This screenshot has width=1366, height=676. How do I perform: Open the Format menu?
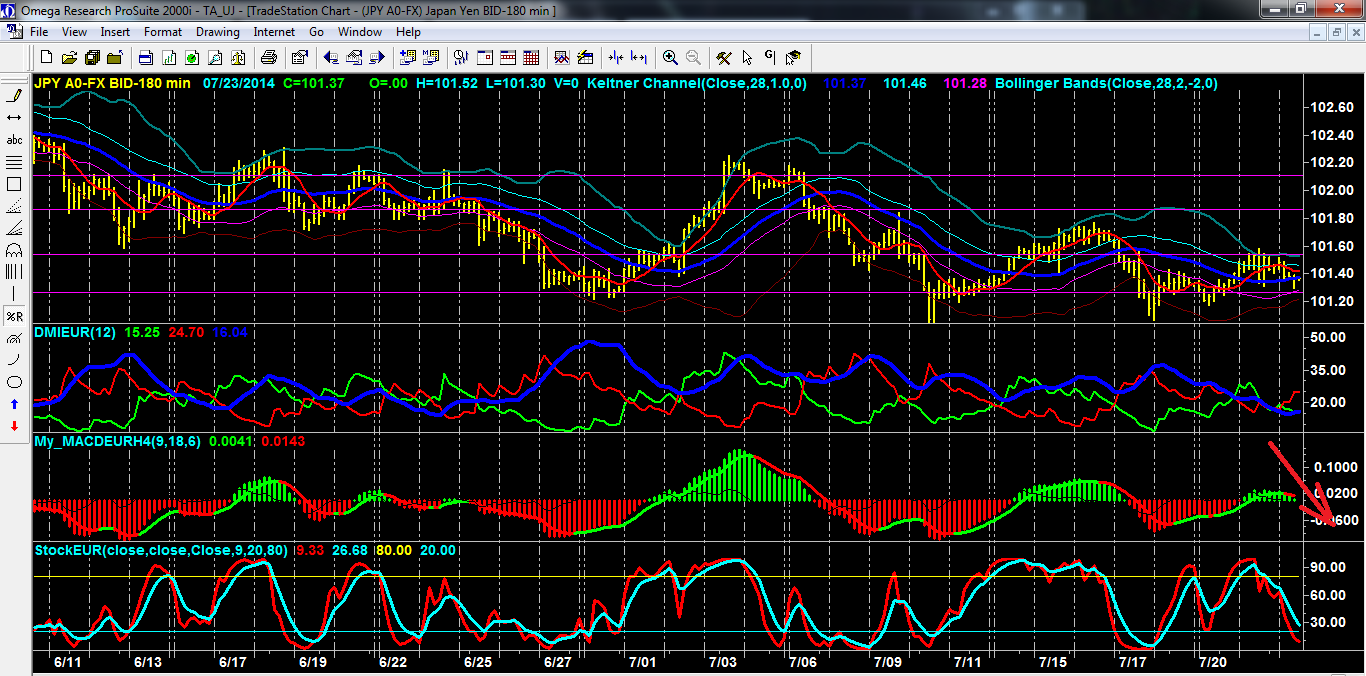pos(163,32)
